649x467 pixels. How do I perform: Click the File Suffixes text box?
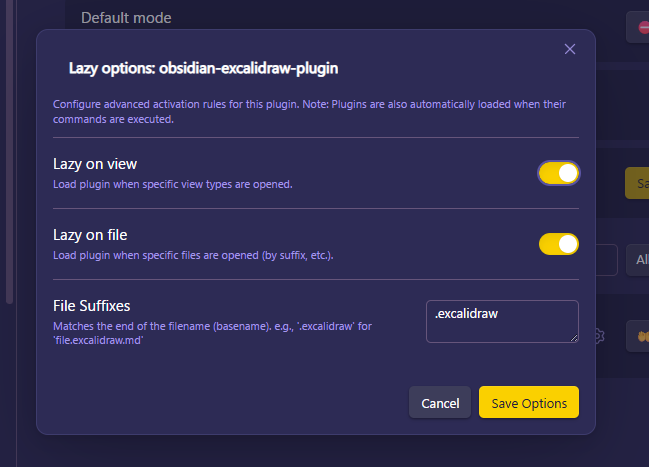coord(502,321)
